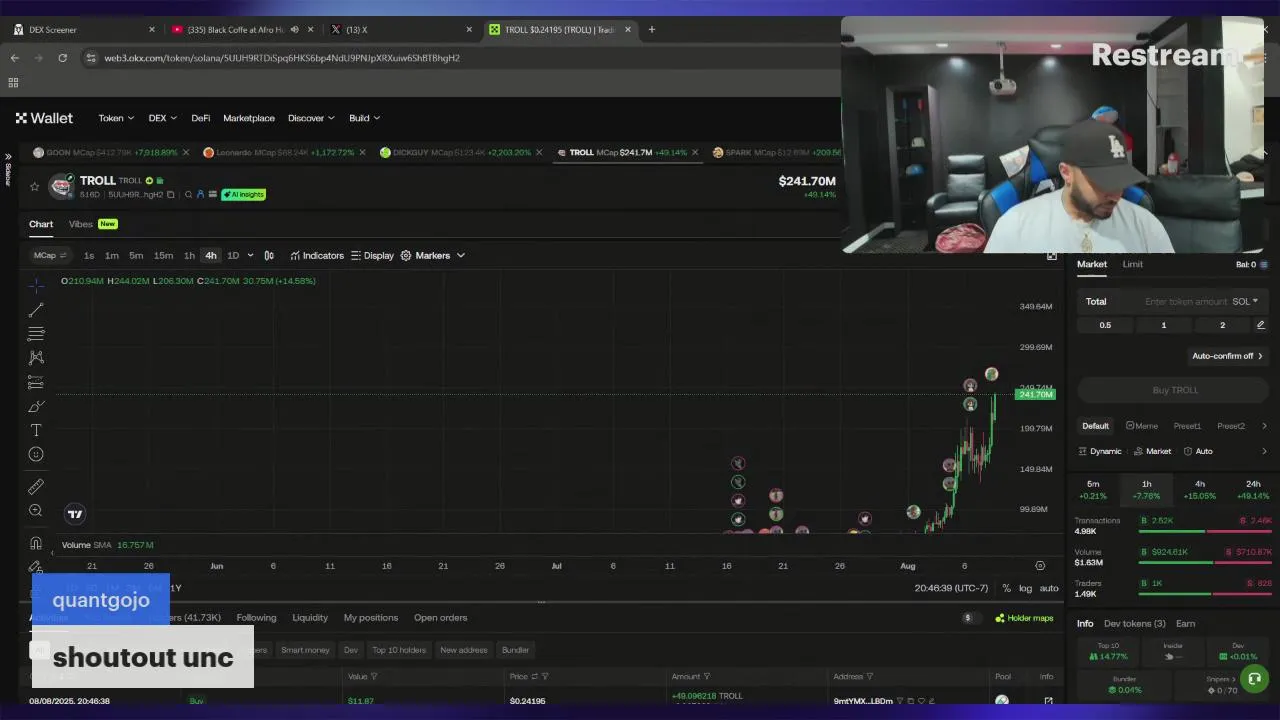
Task: Open the wallet balance icon
Action: (x=1264, y=264)
